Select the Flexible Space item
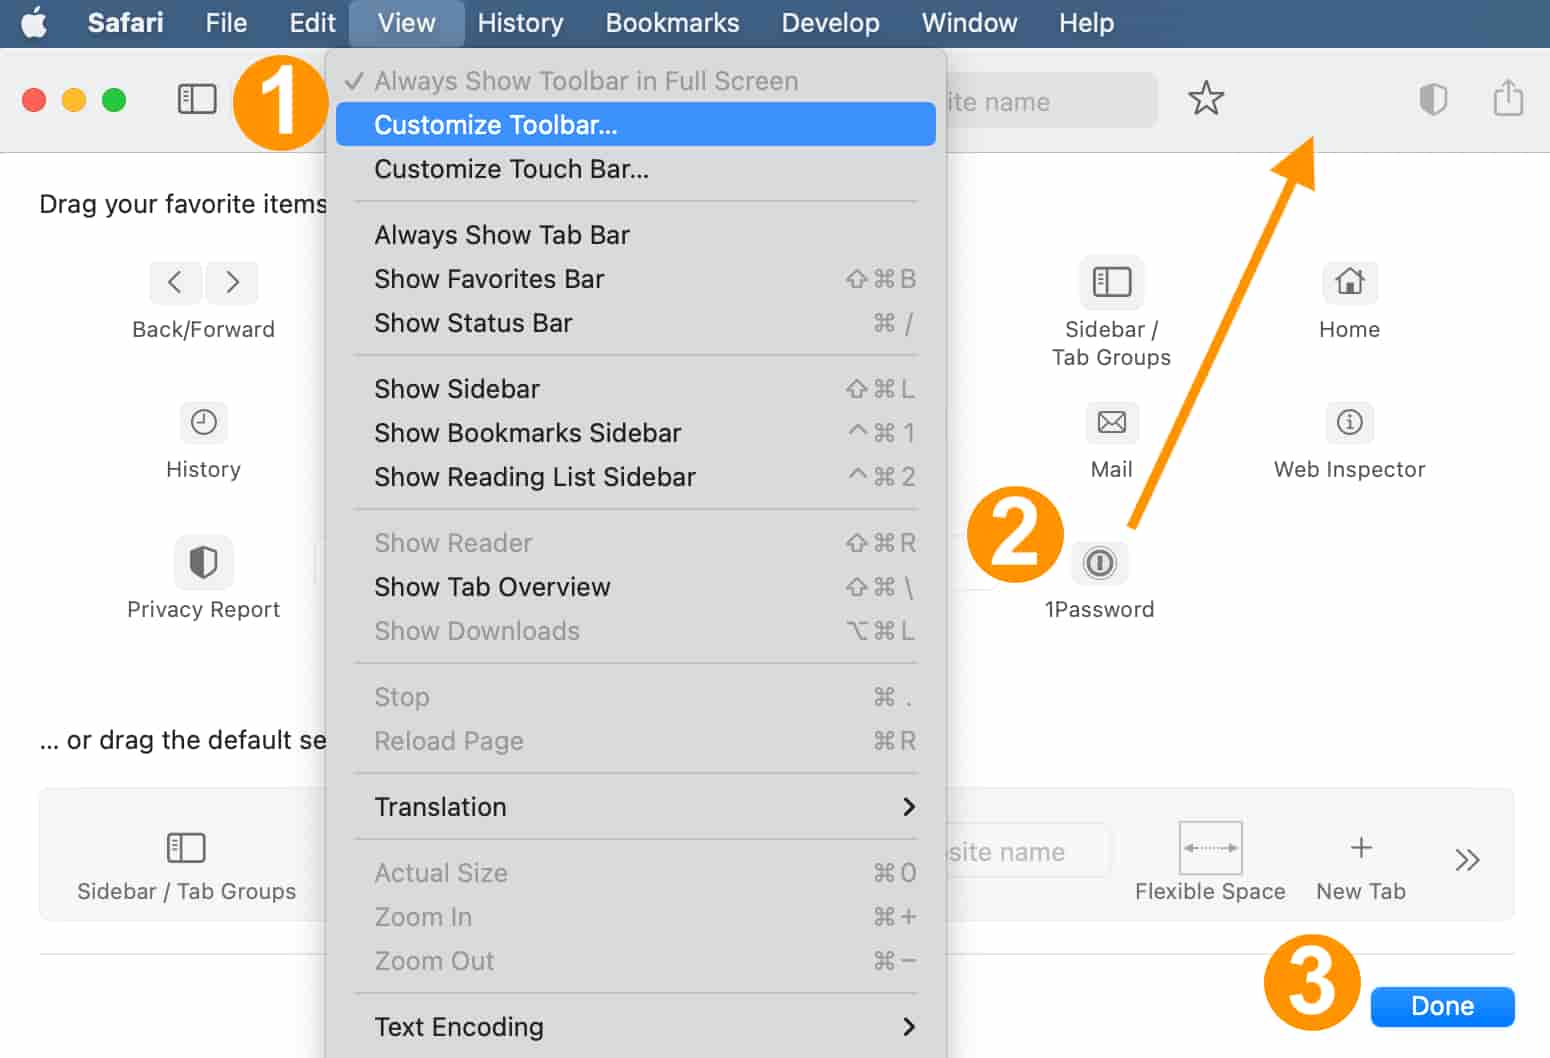Image resolution: width=1550 pixels, height=1058 pixels. (x=1210, y=849)
